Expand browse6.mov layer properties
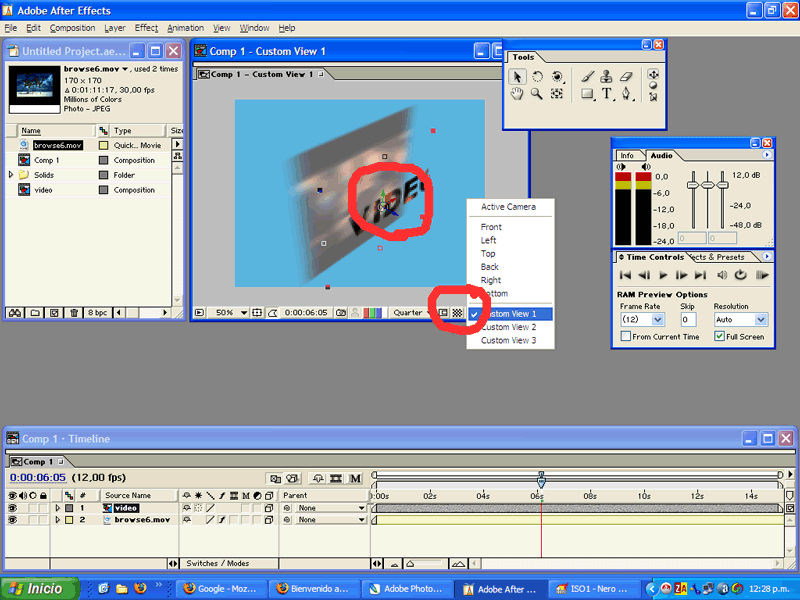 pyautogui.click(x=57, y=520)
